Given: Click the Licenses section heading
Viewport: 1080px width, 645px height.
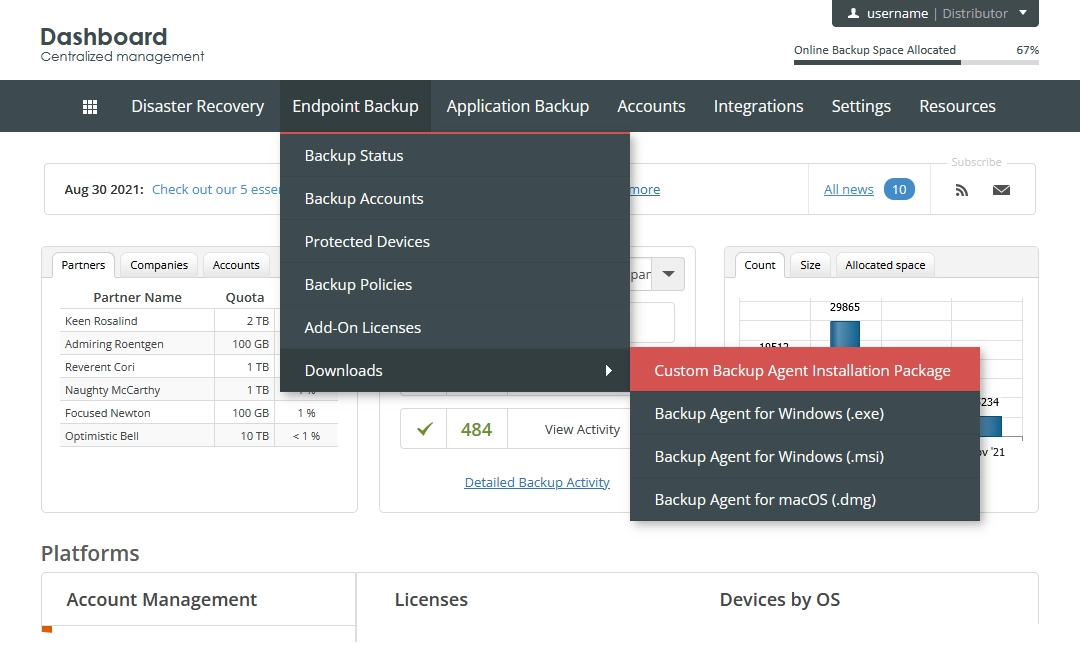Looking at the screenshot, I should coord(431,600).
